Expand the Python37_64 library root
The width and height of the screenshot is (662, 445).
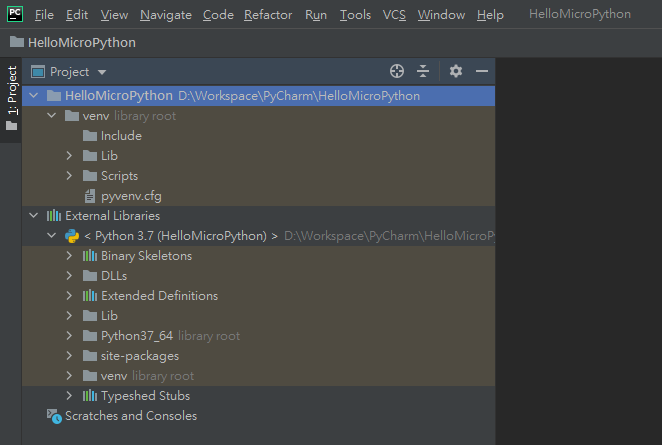pyautogui.click(x=69, y=336)
